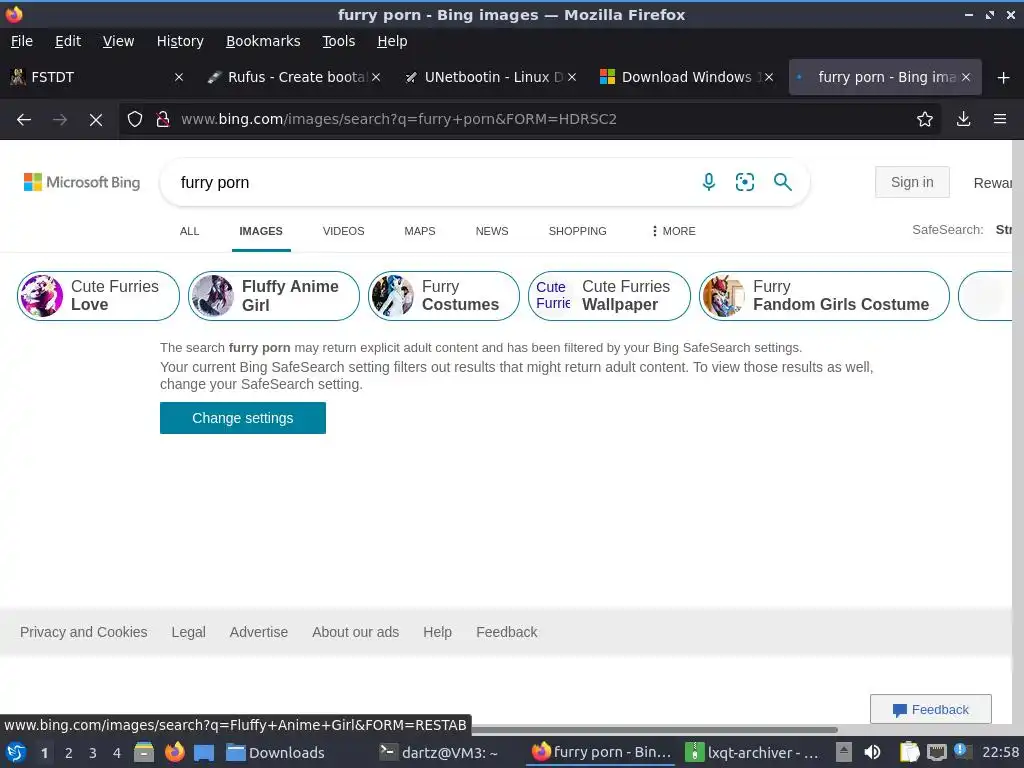Launch Bing visual search camera icon

click(744, 182)
